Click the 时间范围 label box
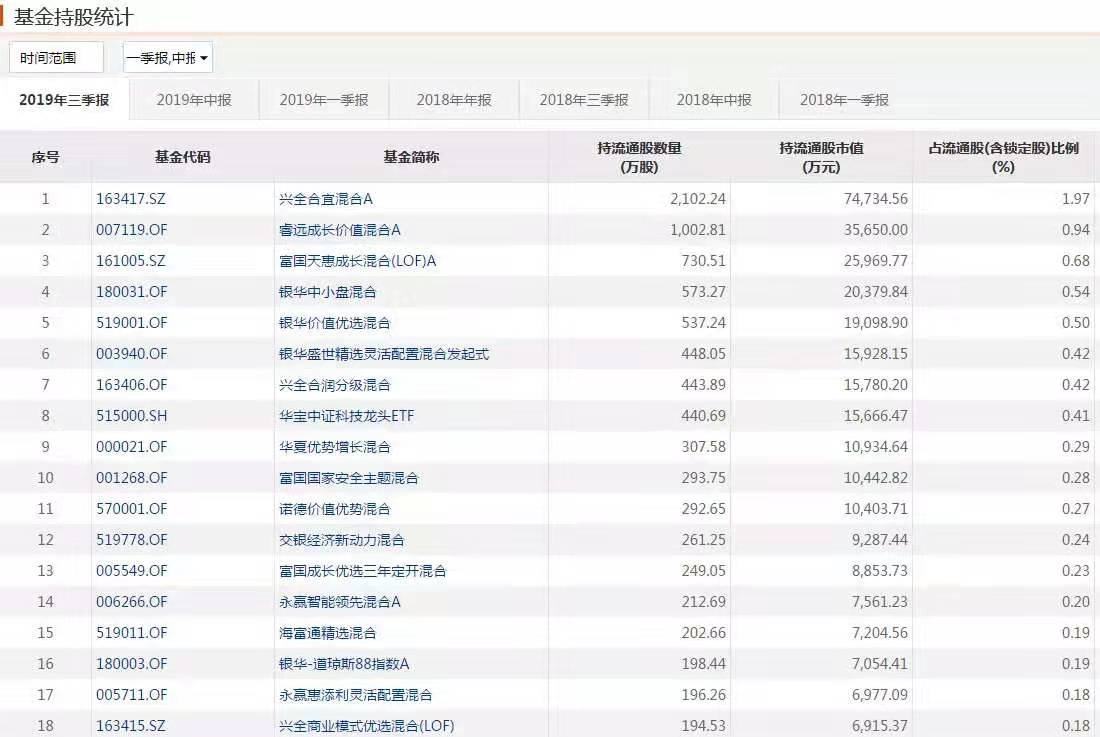 56,58
